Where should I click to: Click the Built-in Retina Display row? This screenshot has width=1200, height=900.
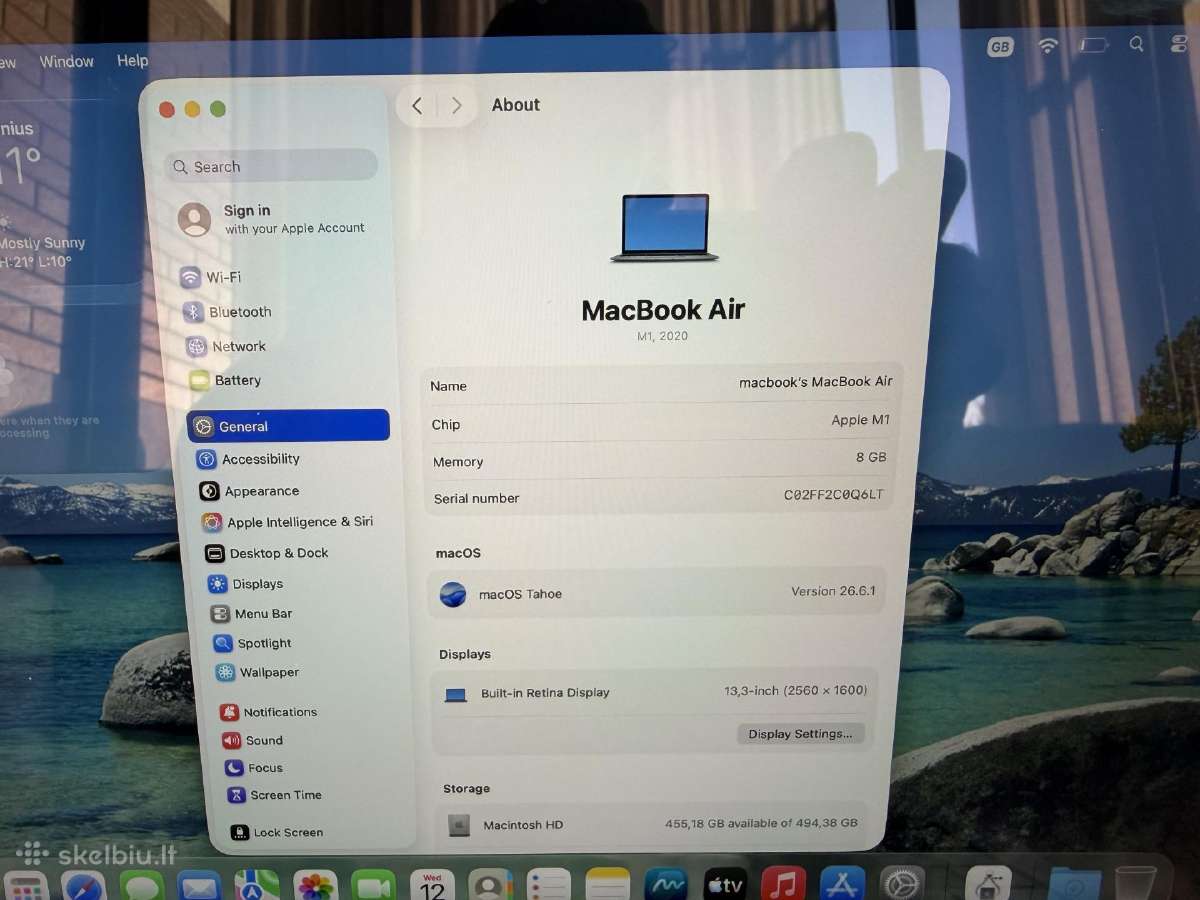coord(656,692)
